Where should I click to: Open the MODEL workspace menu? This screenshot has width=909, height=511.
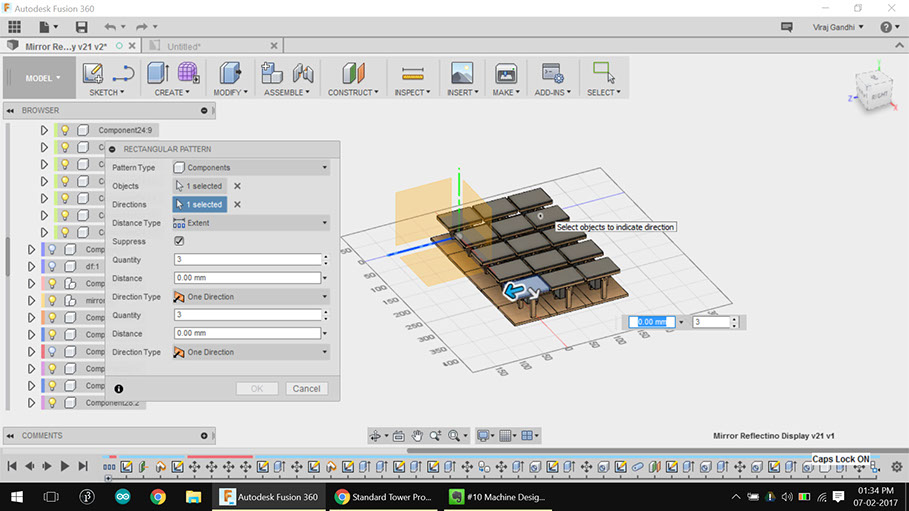(41, 78)
